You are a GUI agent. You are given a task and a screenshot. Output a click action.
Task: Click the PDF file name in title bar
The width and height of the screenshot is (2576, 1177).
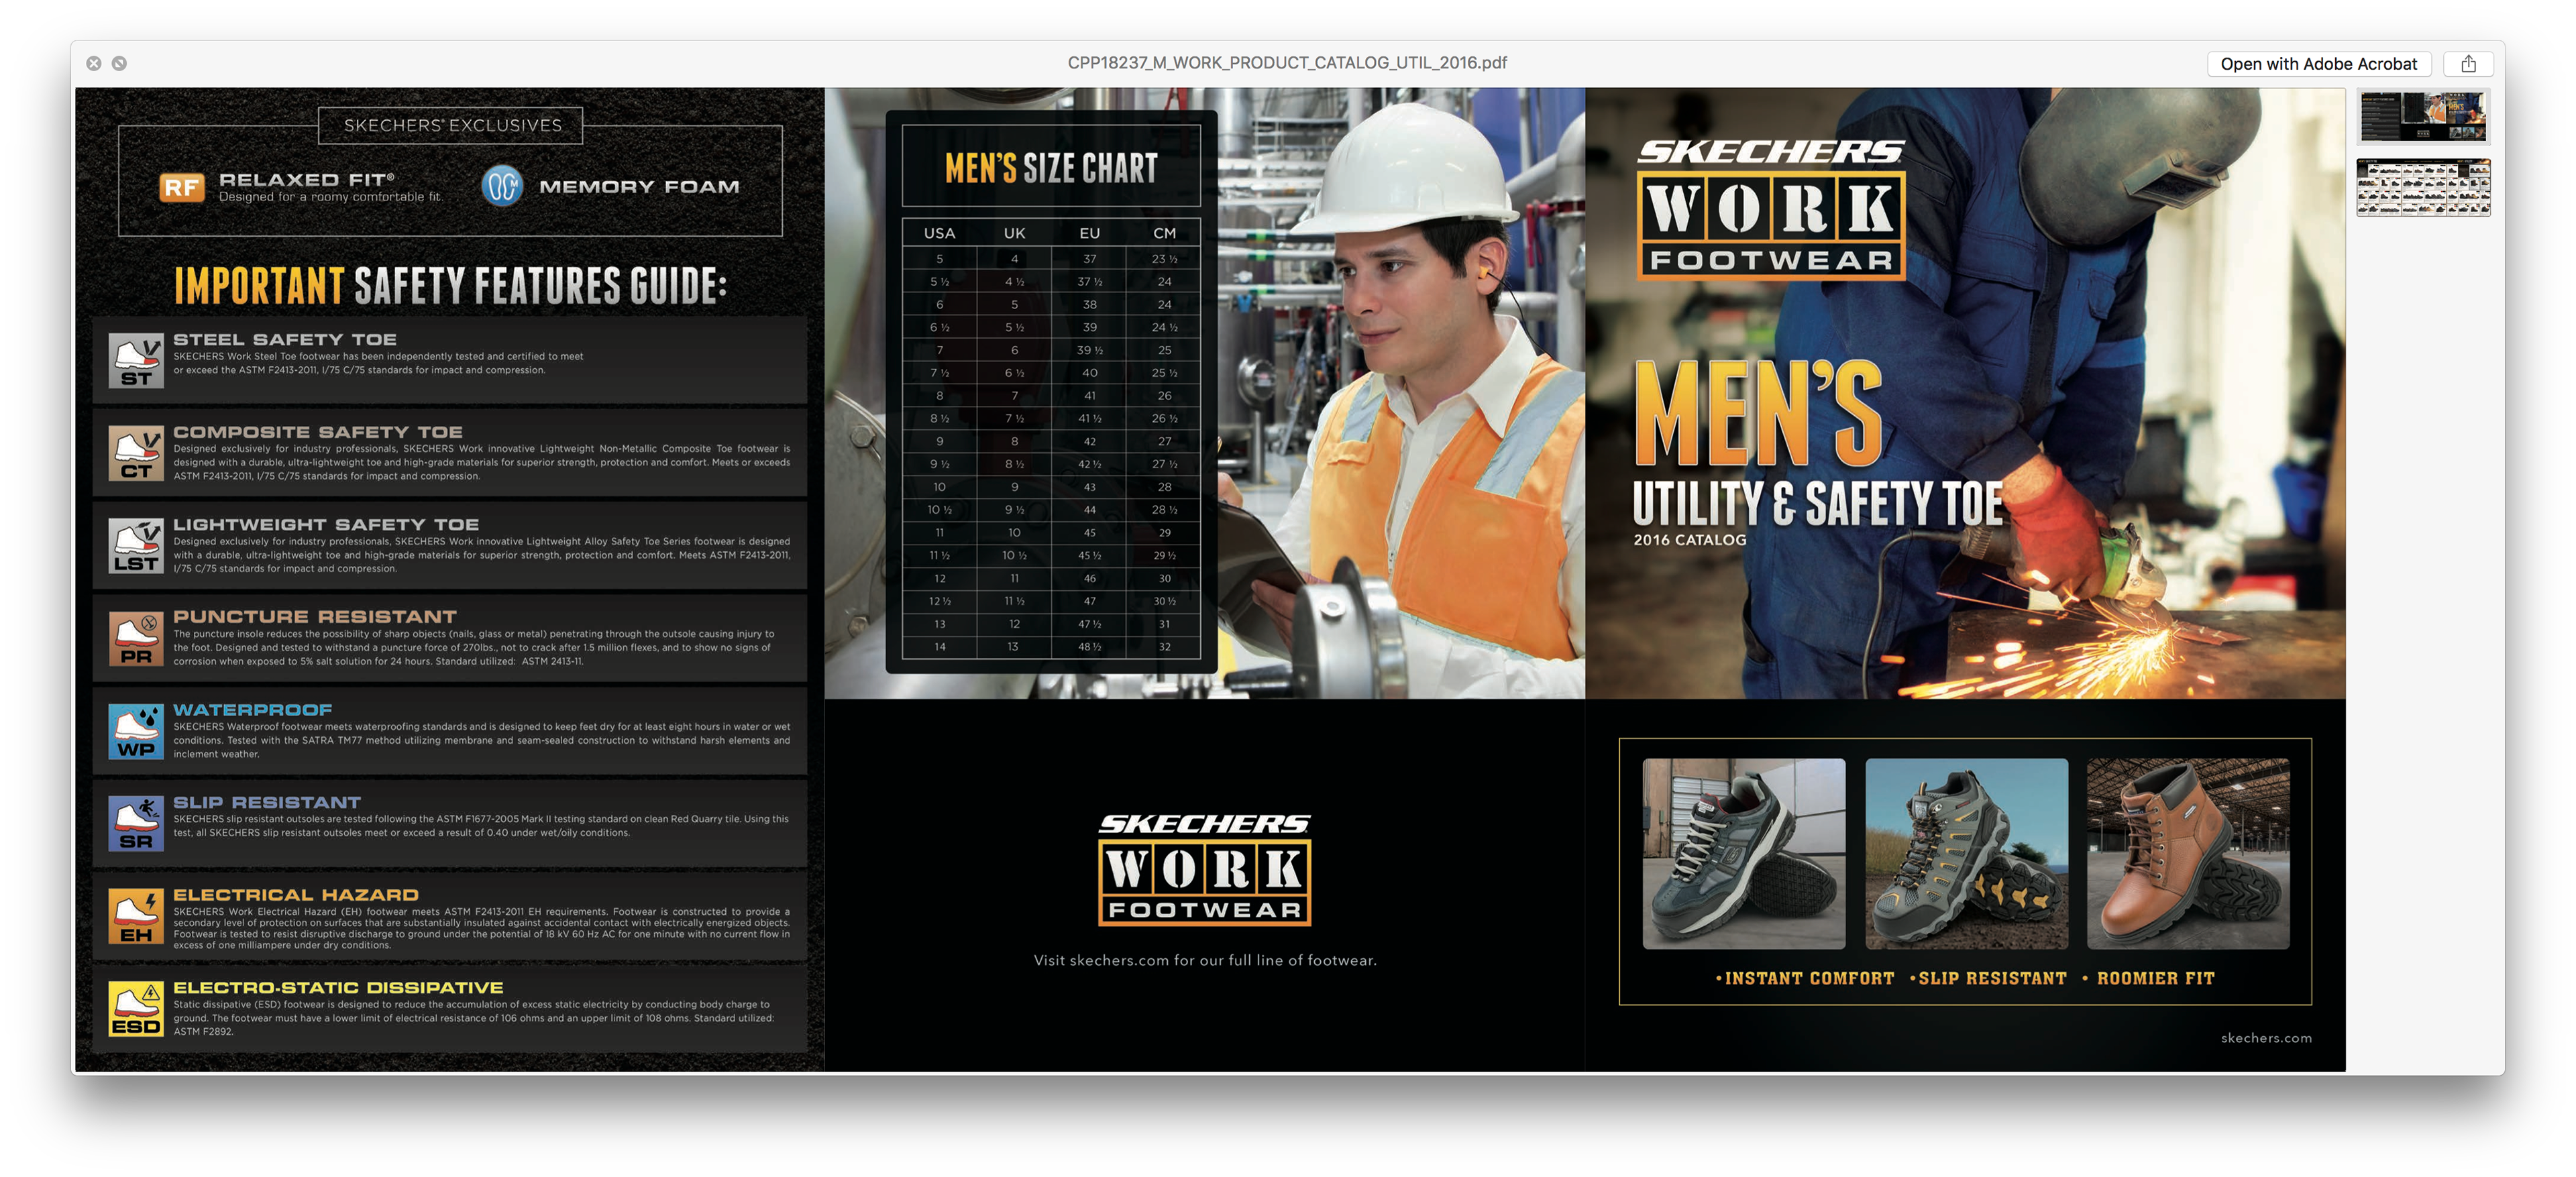(1287, 63)
